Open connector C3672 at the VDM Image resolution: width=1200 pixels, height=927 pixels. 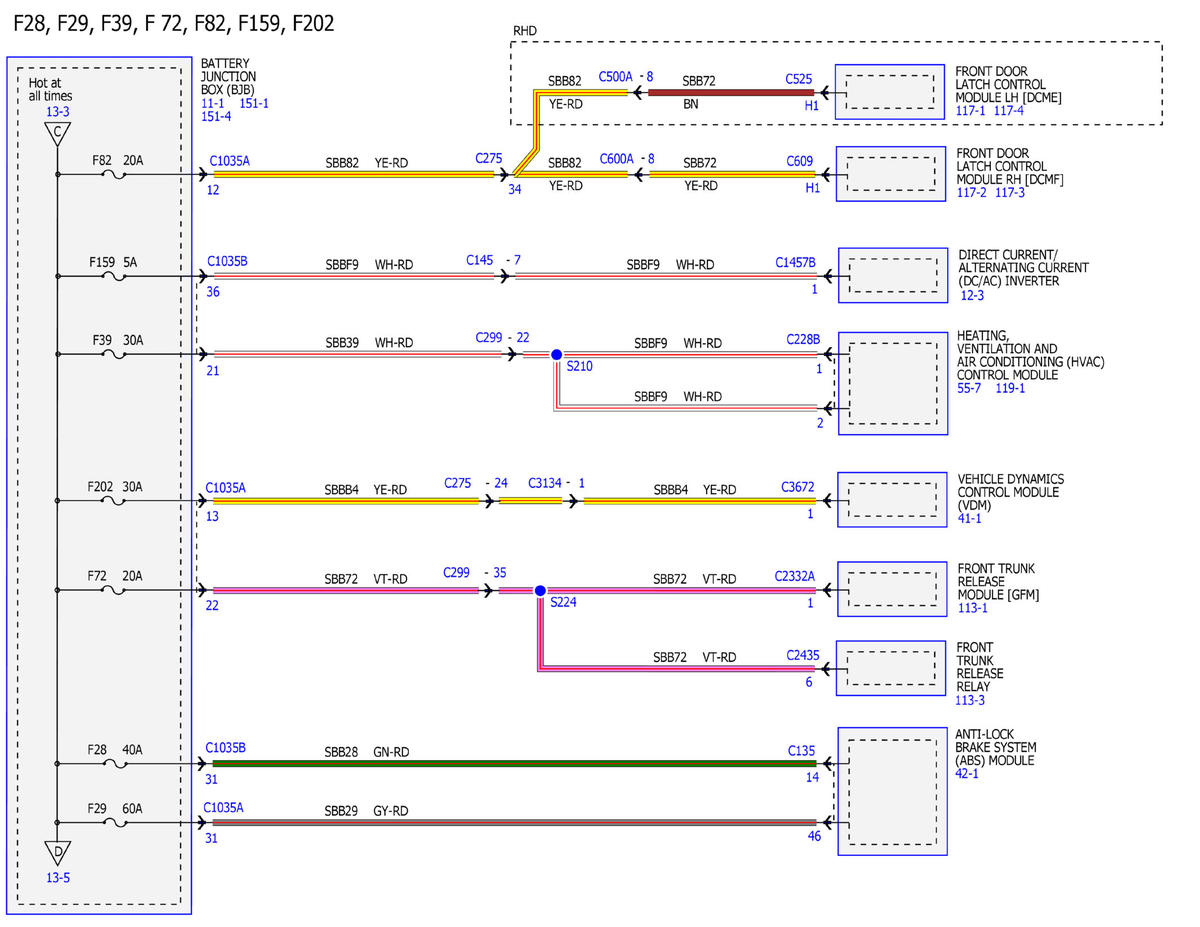798,487
